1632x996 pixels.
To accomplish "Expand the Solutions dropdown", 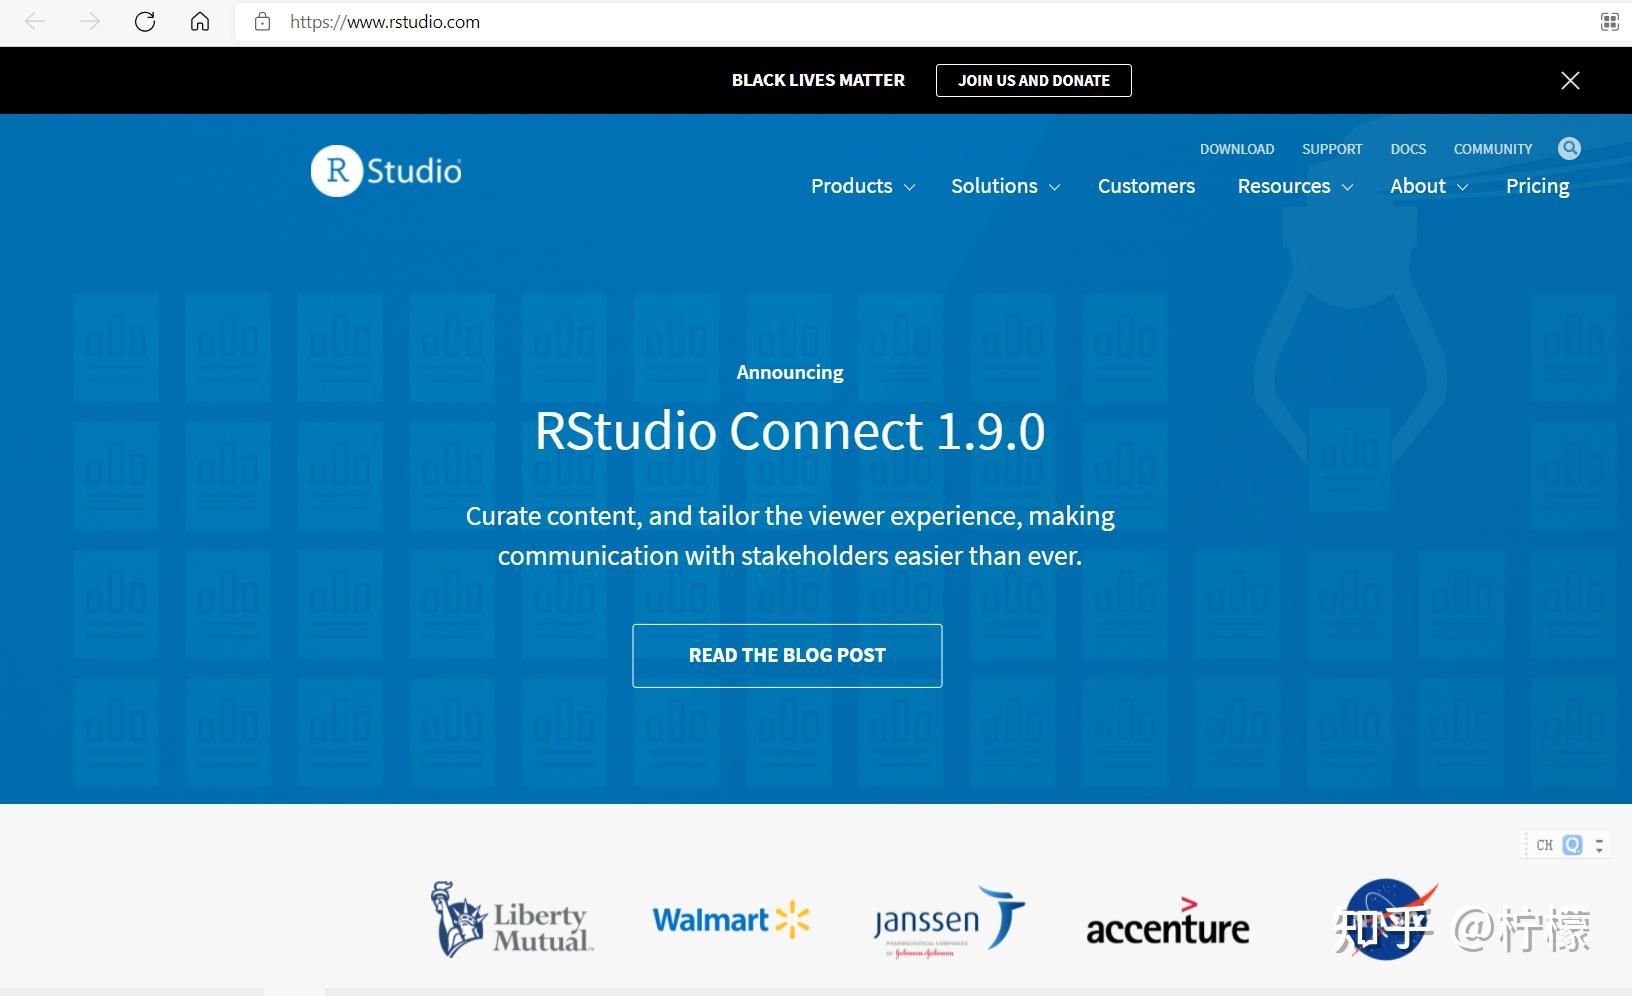I will pyautogui.click(x=995, y=186).
